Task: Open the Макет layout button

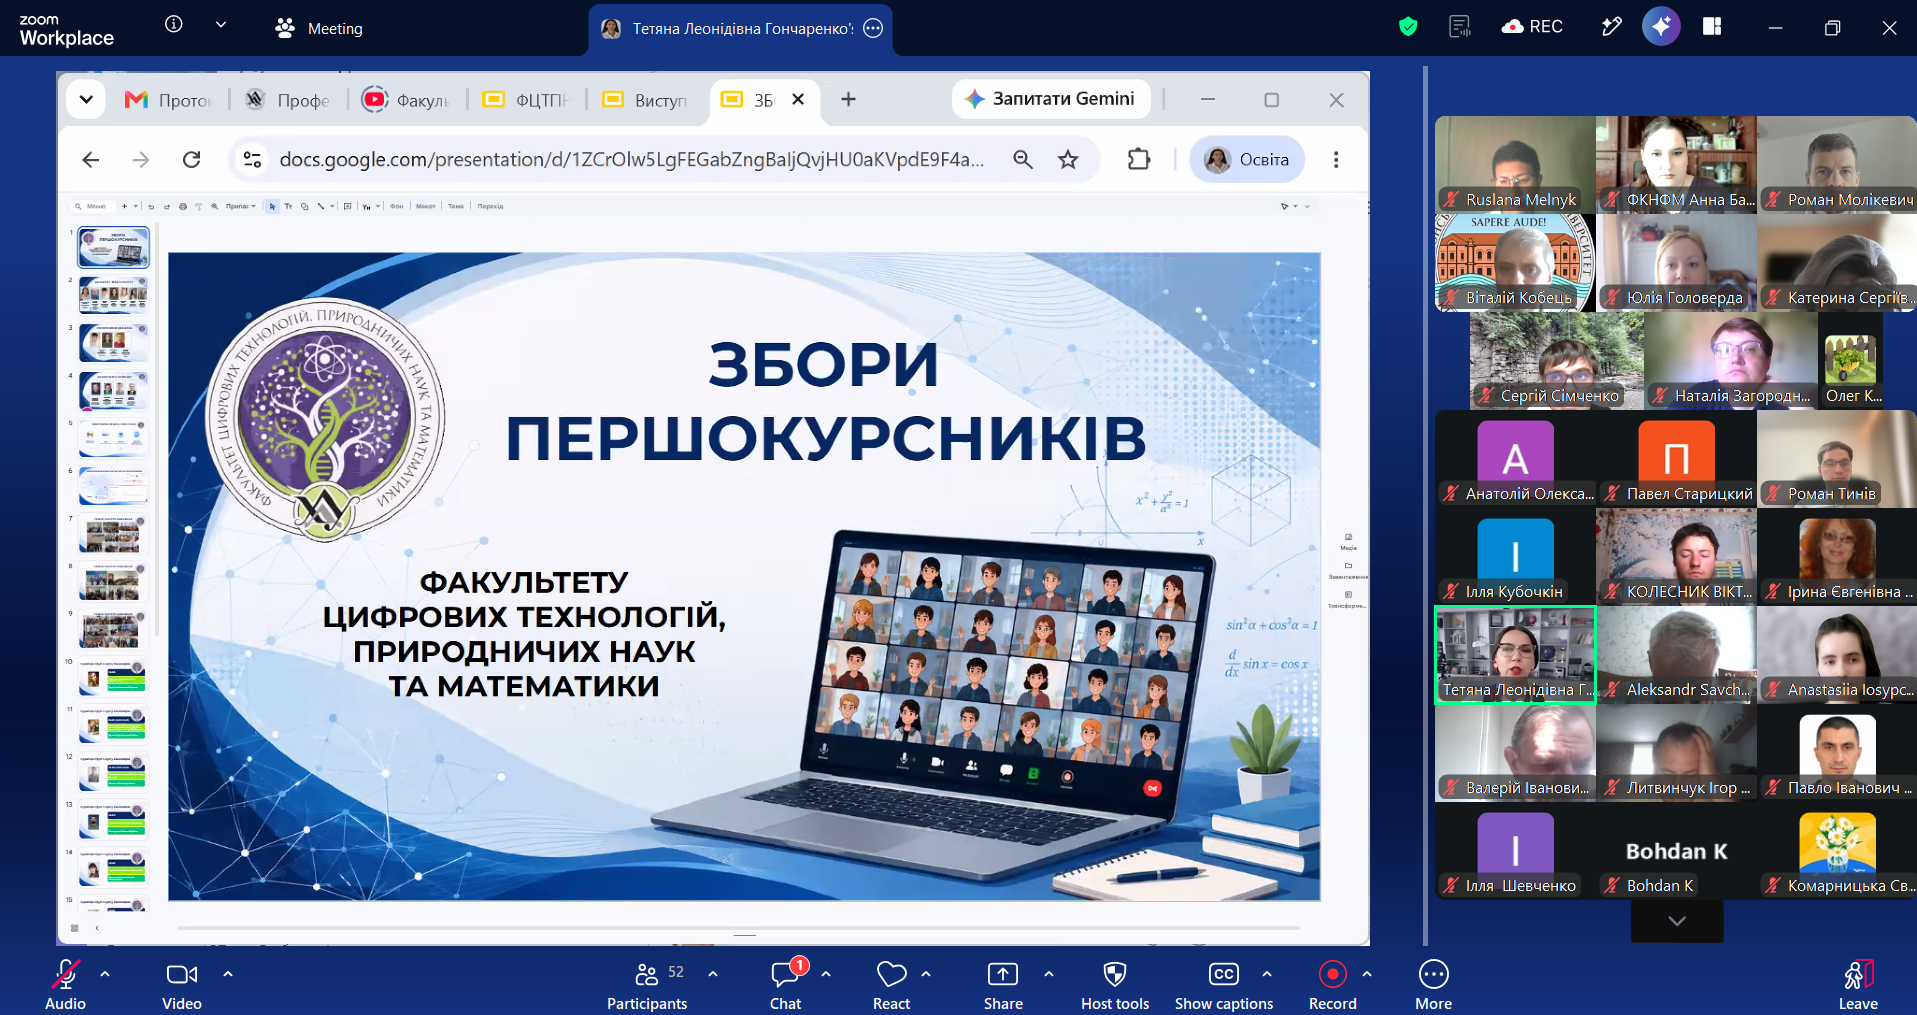Action: tap(426, 206)
